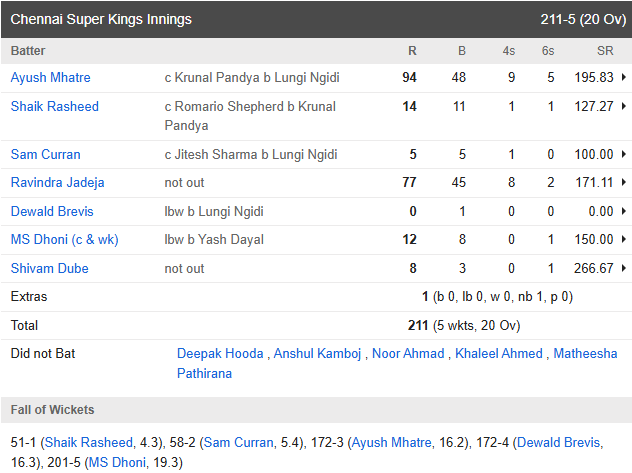Open Shaik Rasheed batter profile link
The height and width of the screenshot is (473, 632).
pos(54,106)
